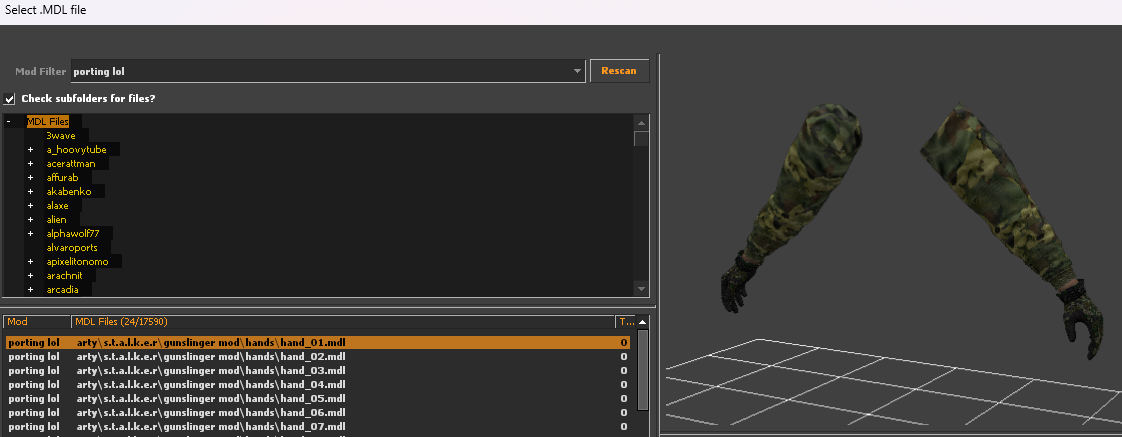
Task: Expand the akabenko folder
Action: pyautogui.click(x=31, y=192)
